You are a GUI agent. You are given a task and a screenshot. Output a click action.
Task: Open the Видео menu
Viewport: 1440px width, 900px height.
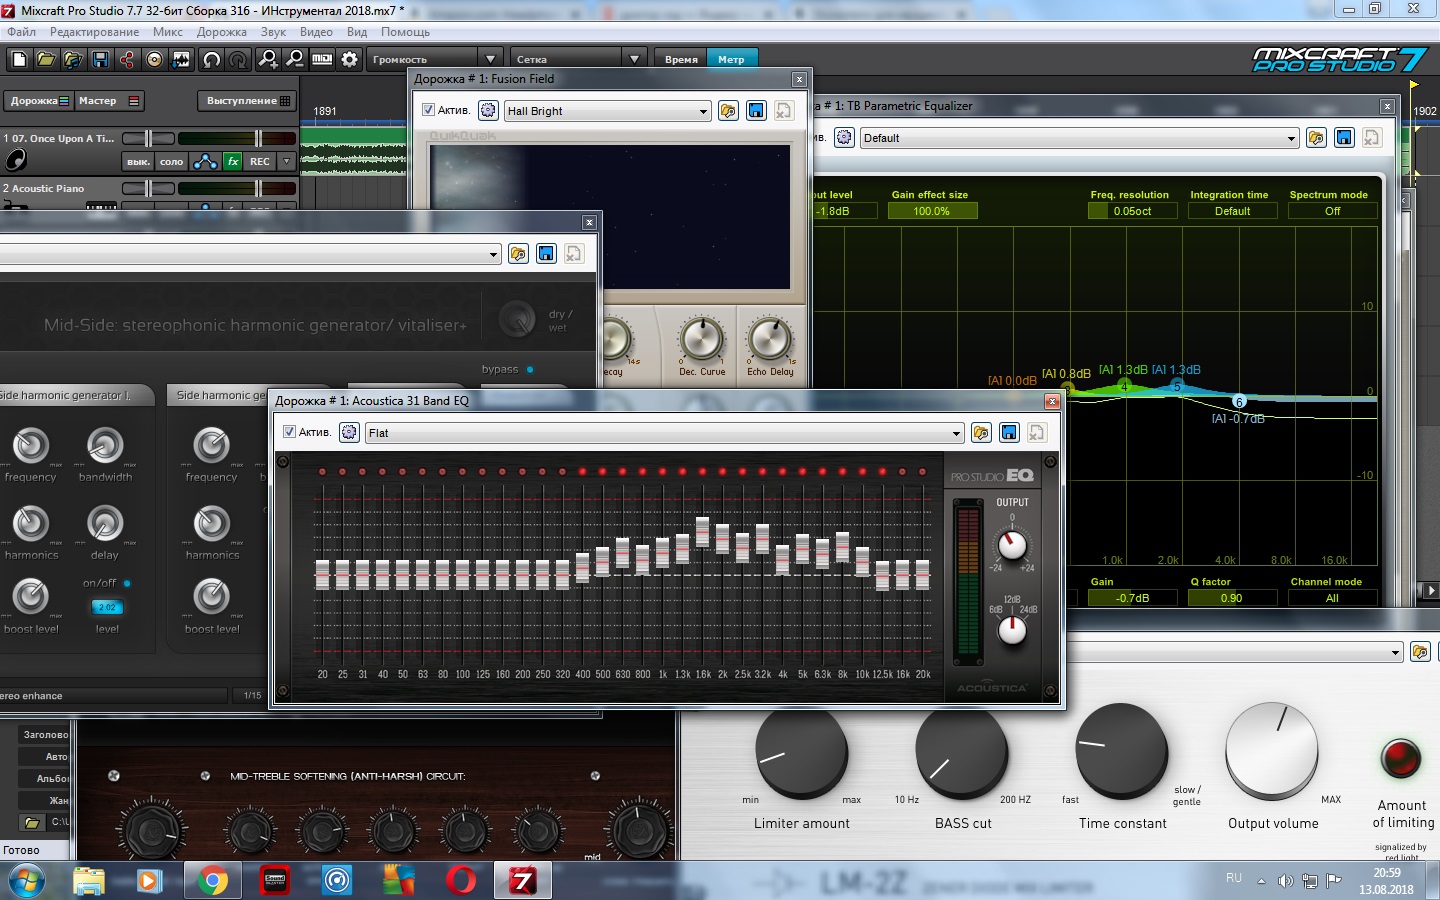(x=316, y=32)
